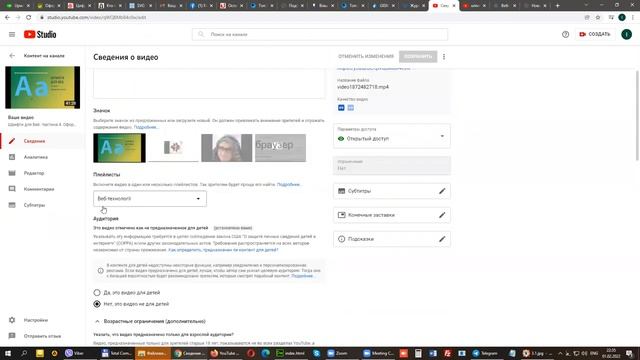Screen dimensions: 640x360
Task: Reload the page with refresh icon
Action: 29,18
